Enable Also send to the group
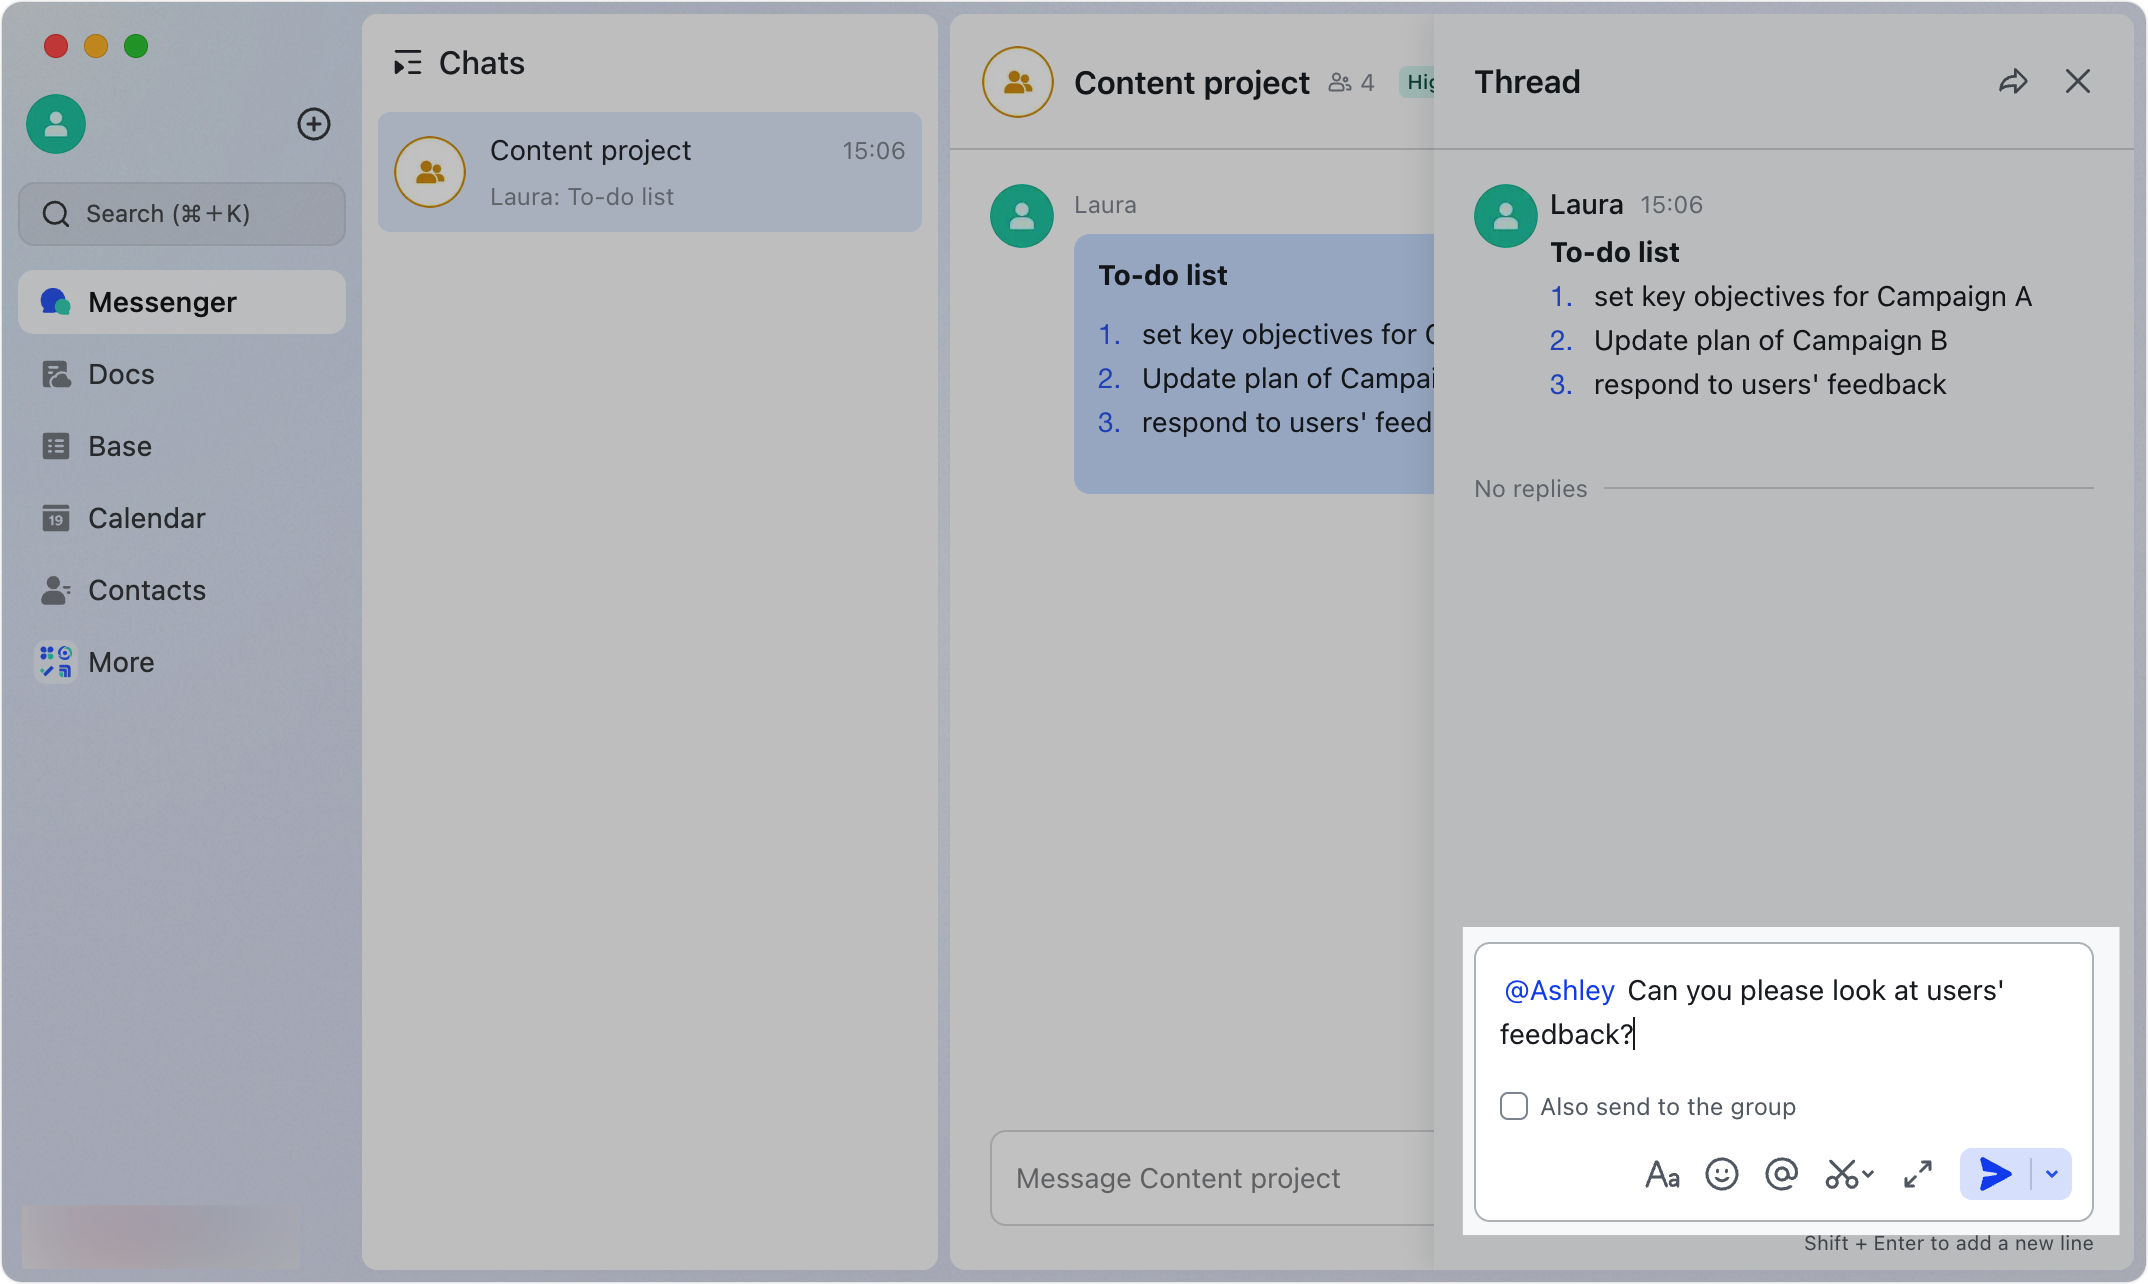The height and width of the screenshot is (1284, 2148). 1514,1106
